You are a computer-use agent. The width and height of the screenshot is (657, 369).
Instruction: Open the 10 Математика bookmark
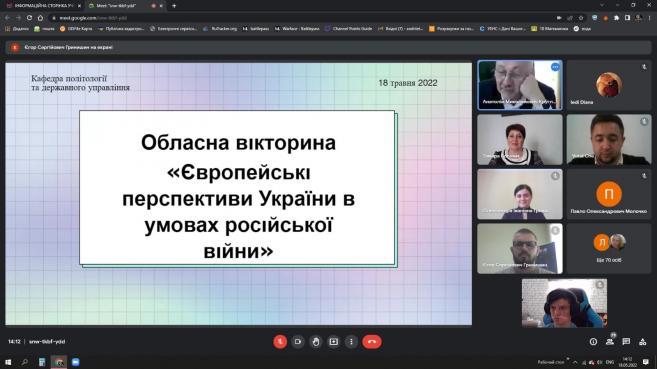point(550,29)
